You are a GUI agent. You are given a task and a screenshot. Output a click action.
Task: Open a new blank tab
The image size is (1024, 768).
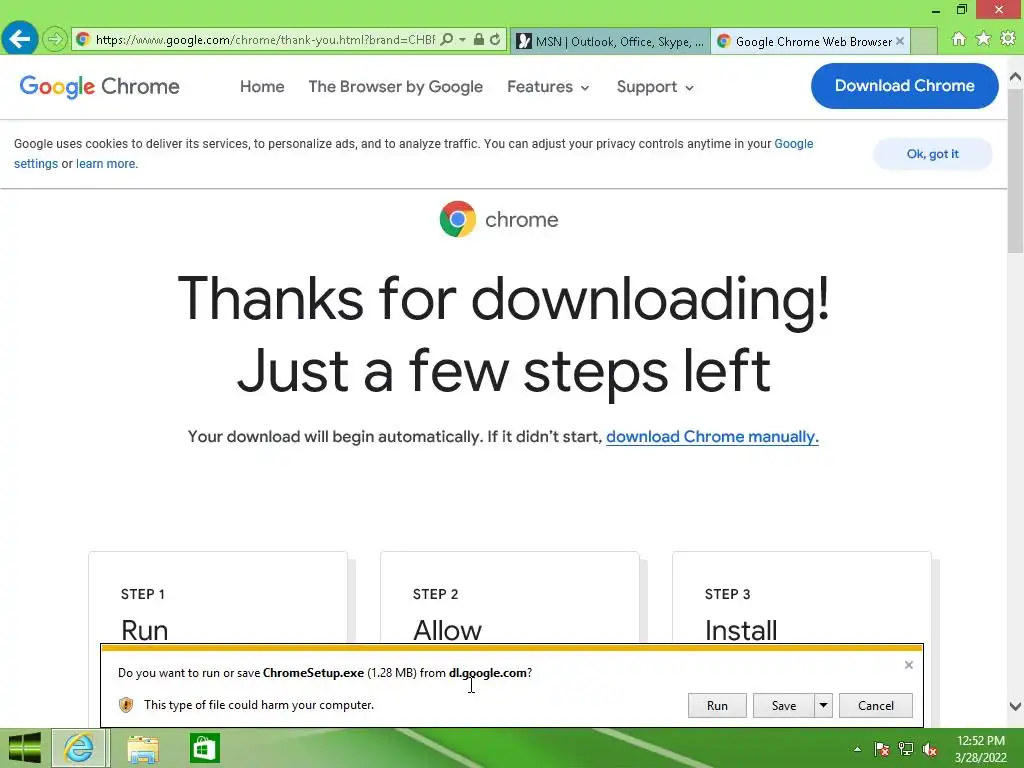pos(924,41)
